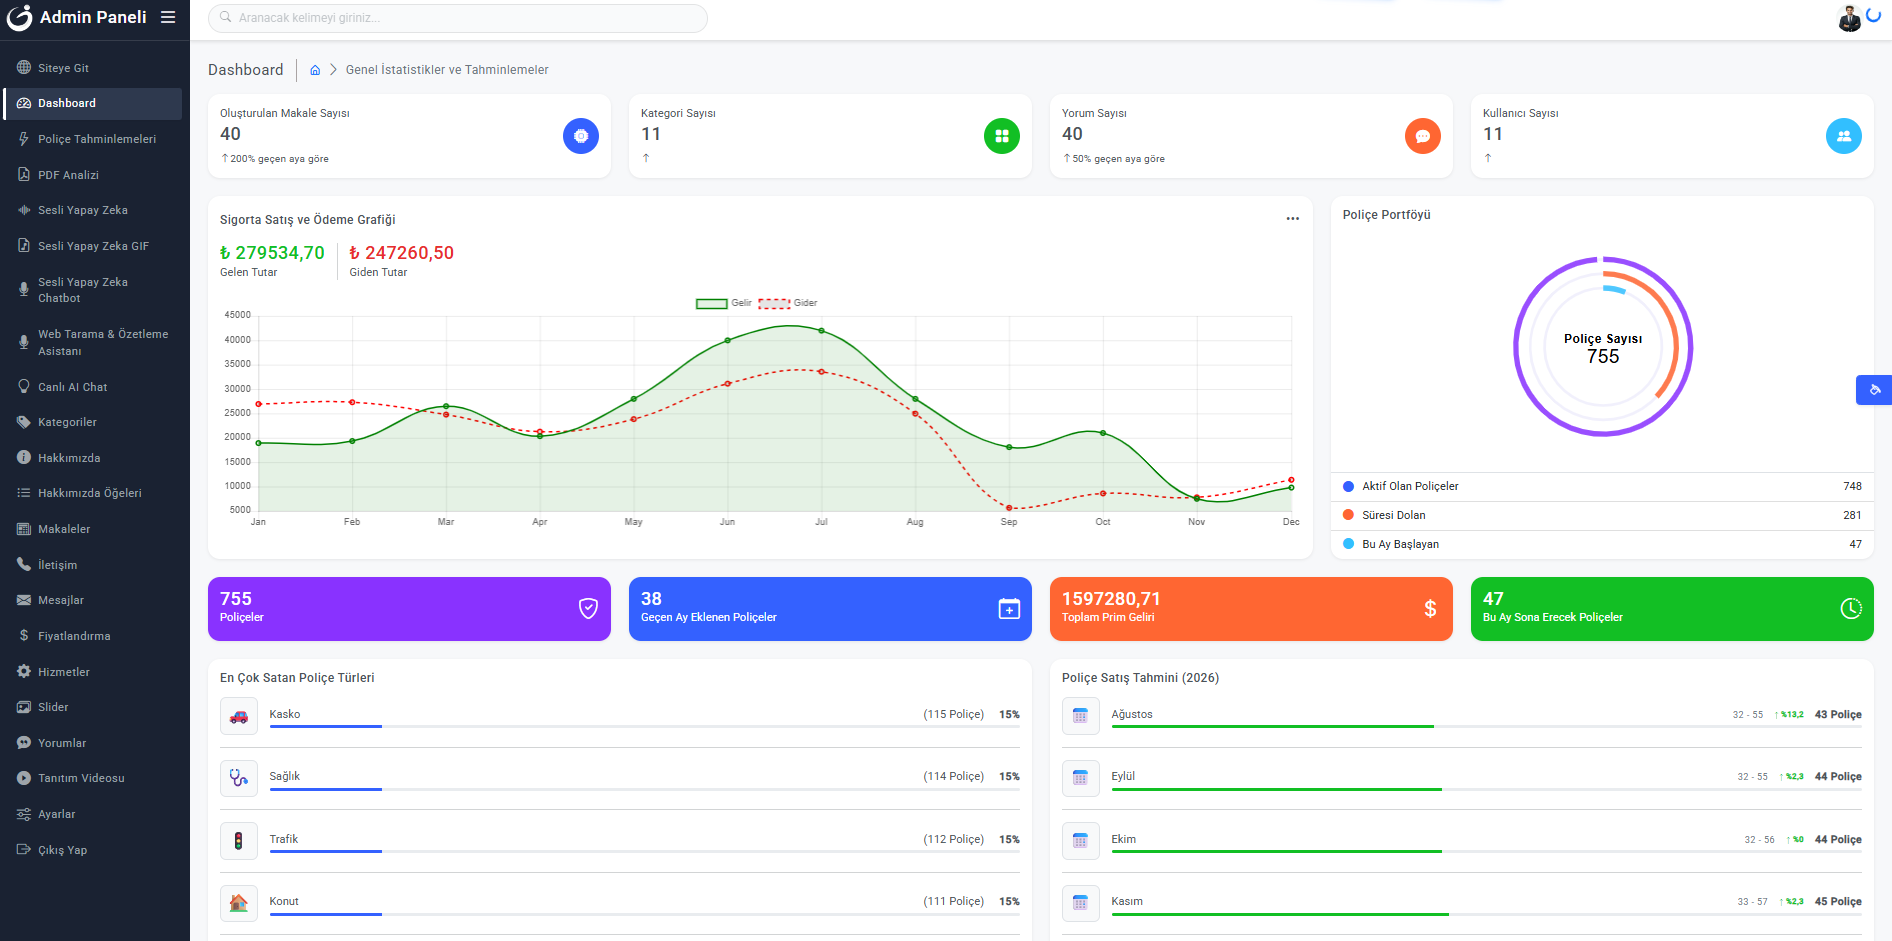Click the Aktif Olan Poliçeler row
The width and height of the screenshot is (1892, 941).
[x=1602, y=486]
